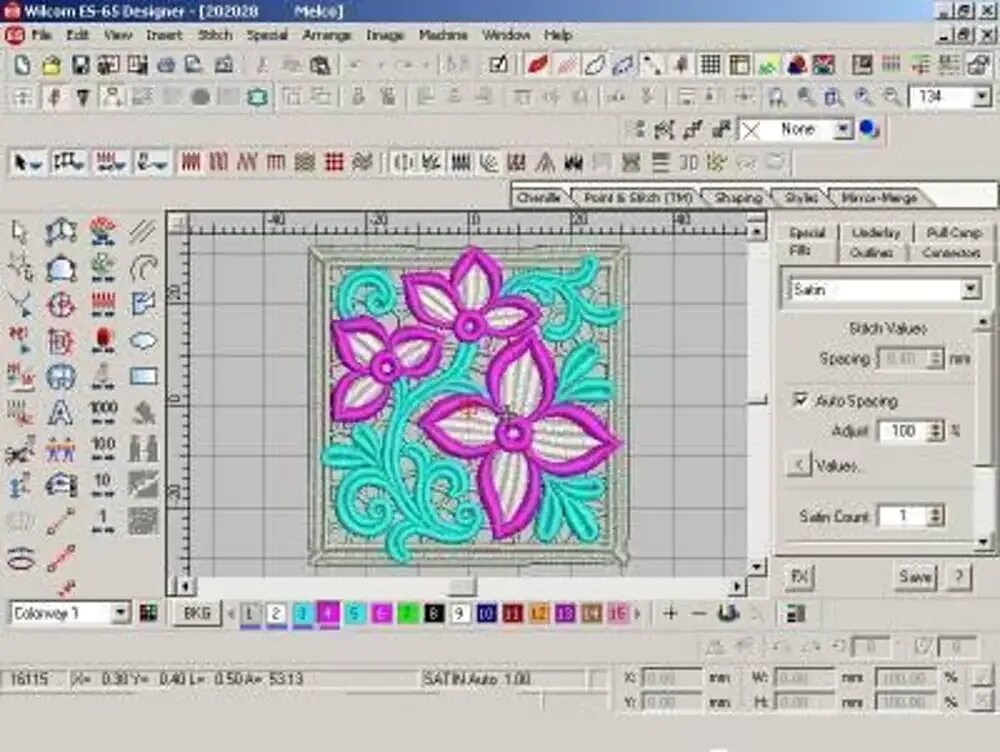Select the parallel diagonal lines tool
1000x752 pixels.
coord(142,232)
